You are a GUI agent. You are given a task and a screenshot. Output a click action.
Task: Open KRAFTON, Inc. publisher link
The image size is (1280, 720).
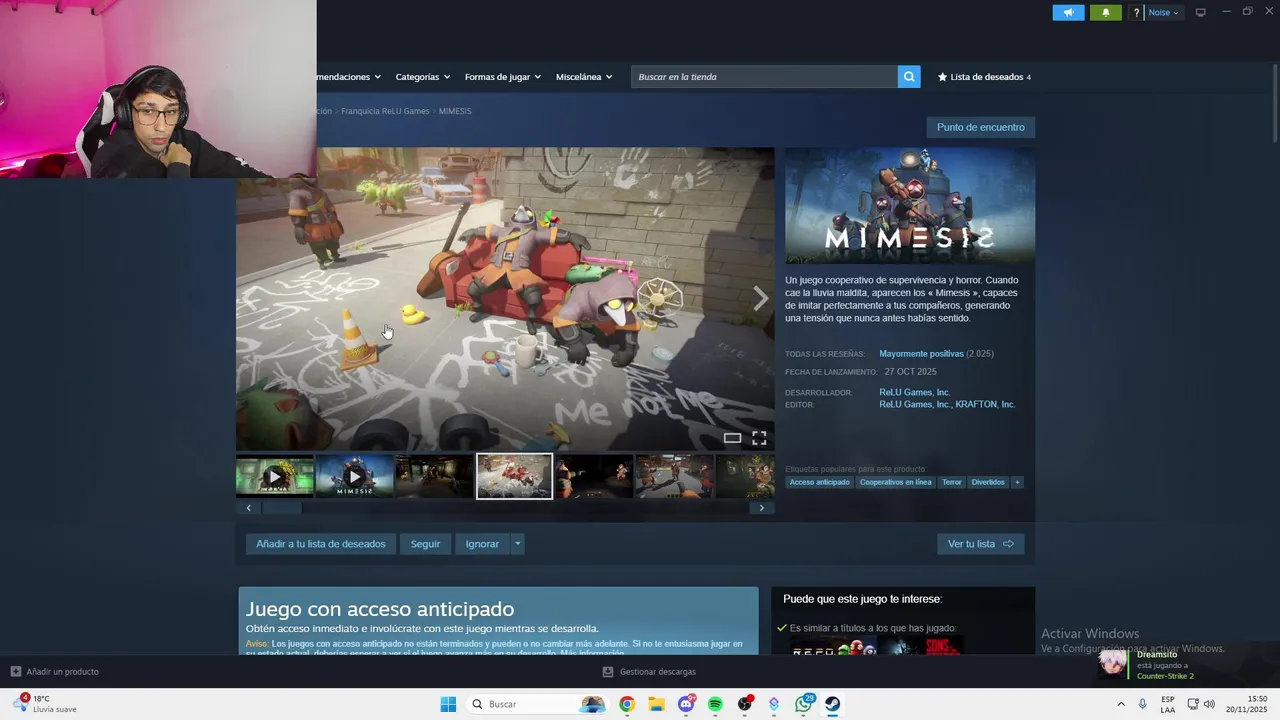click(984, 405)
